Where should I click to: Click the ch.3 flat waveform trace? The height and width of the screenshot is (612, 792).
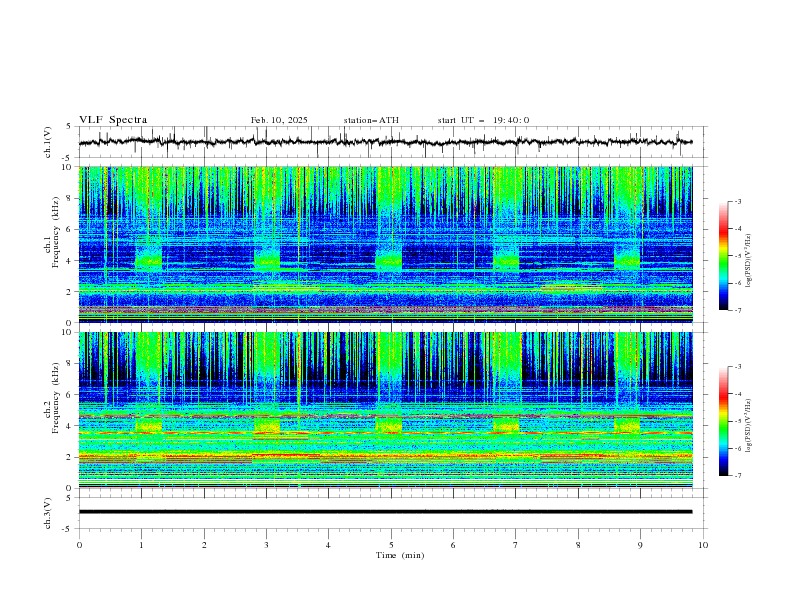385,512
